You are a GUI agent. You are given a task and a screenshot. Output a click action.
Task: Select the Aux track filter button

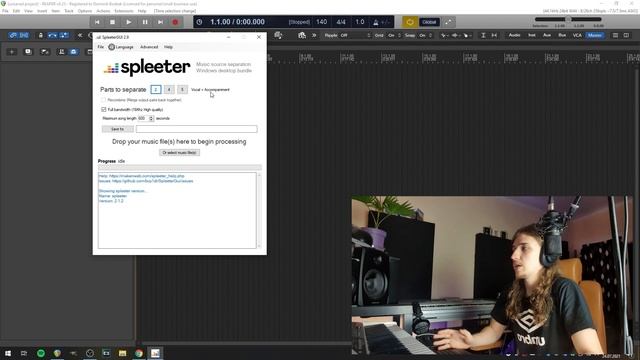pos(547,36)
